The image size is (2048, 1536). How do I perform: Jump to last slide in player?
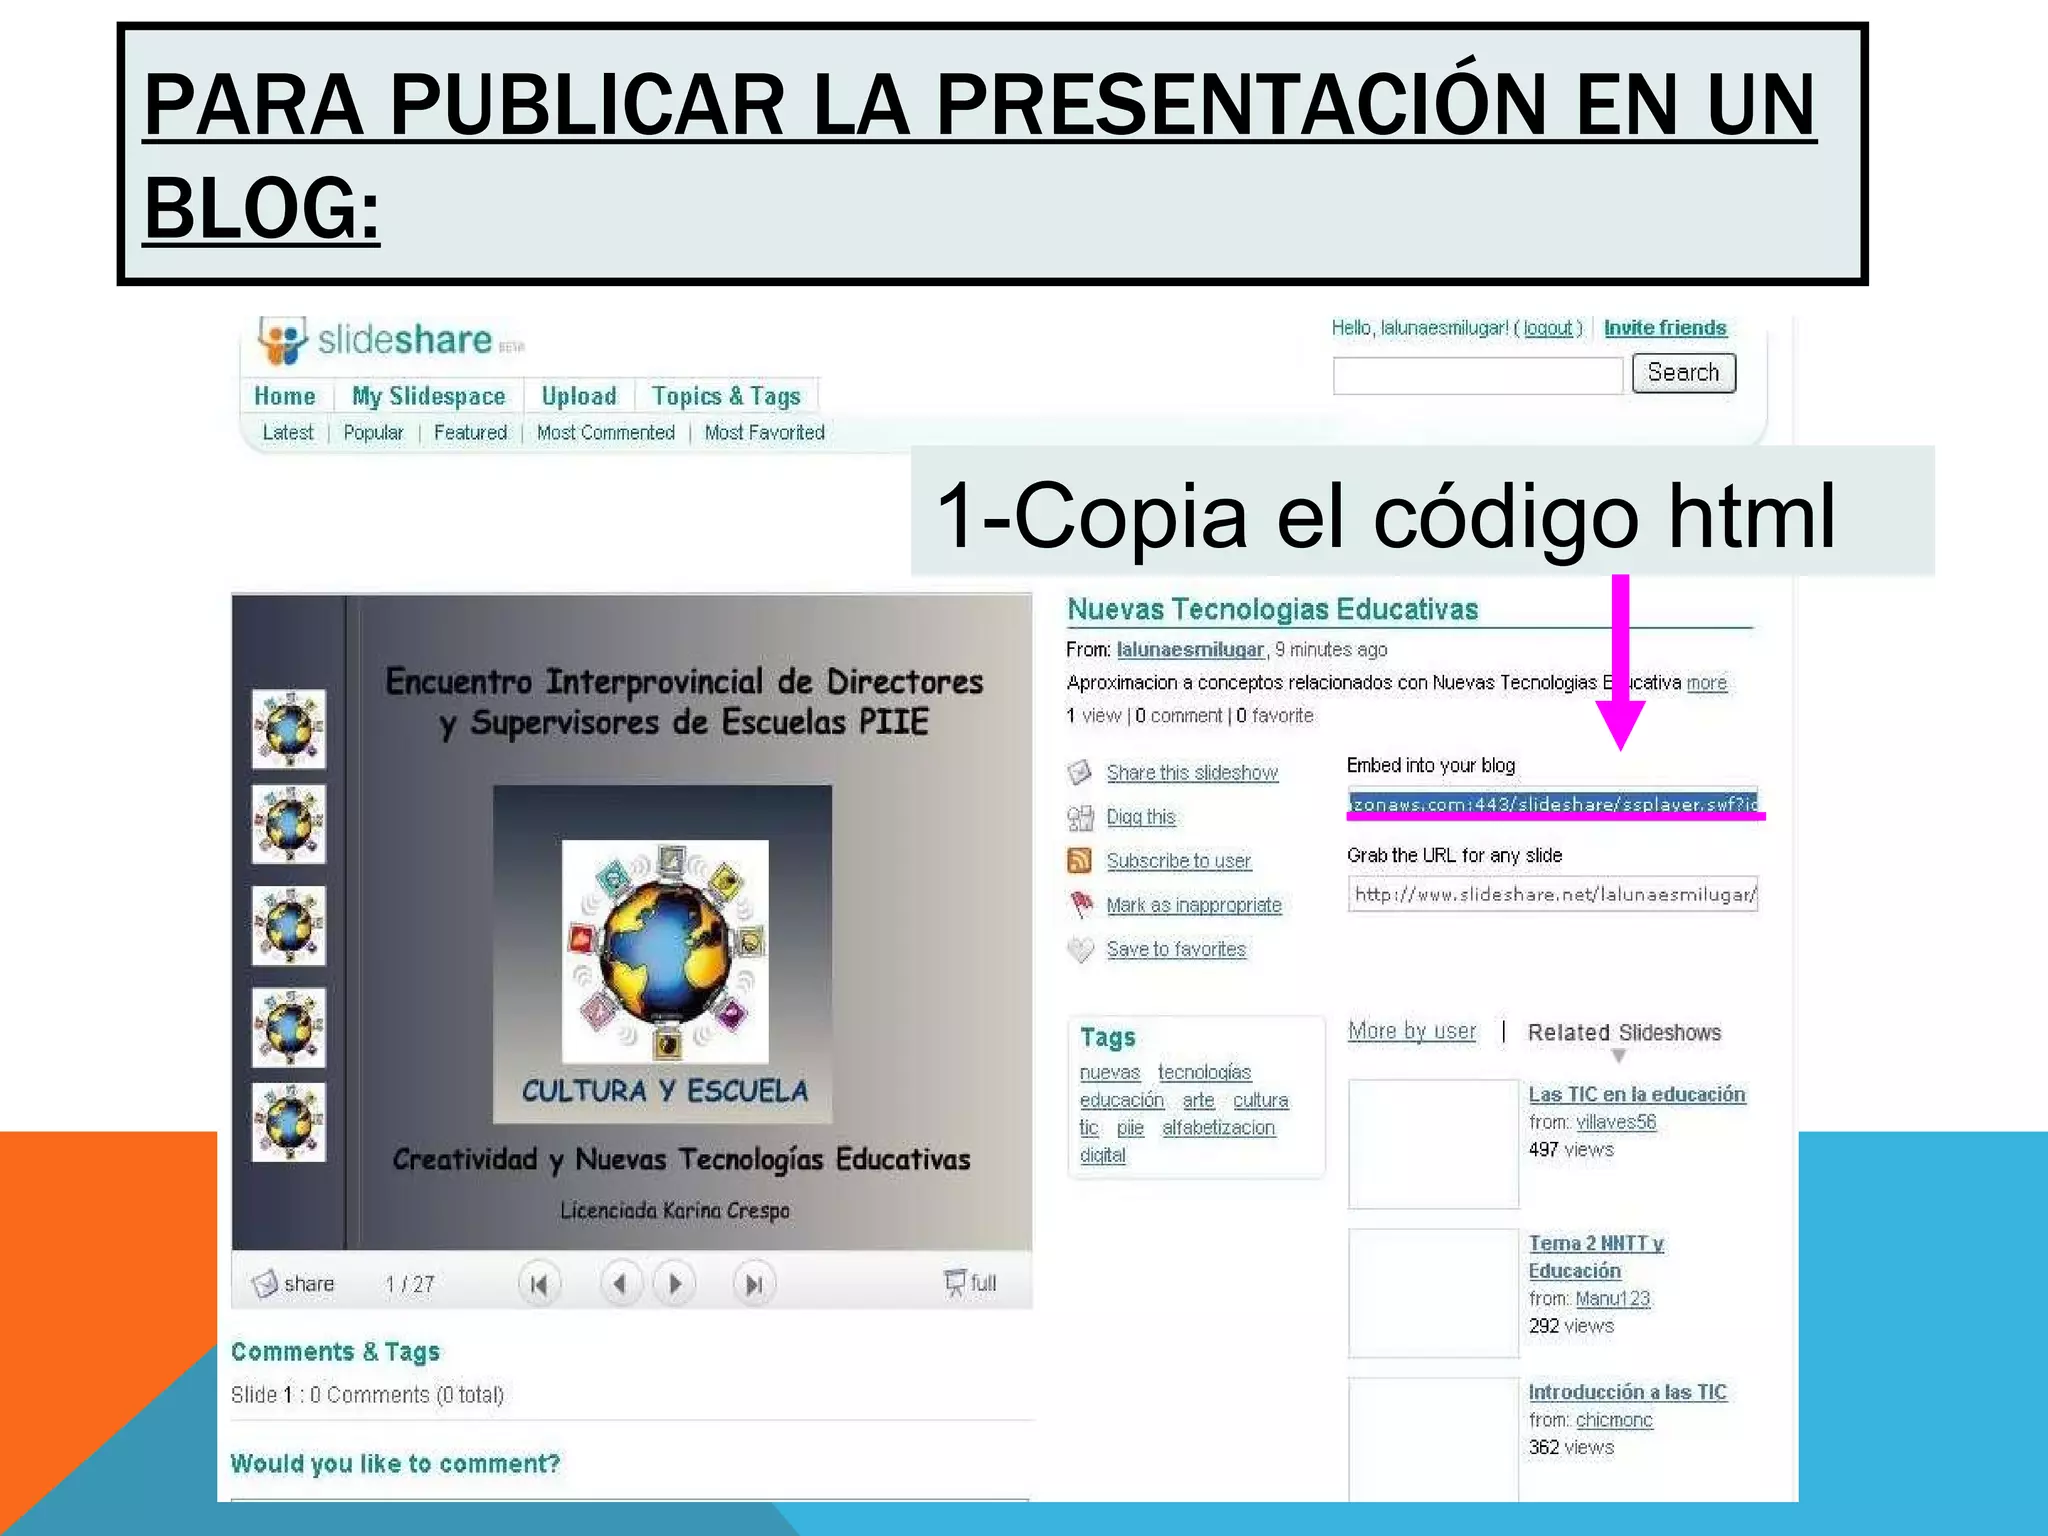(x=753, y=1283)
